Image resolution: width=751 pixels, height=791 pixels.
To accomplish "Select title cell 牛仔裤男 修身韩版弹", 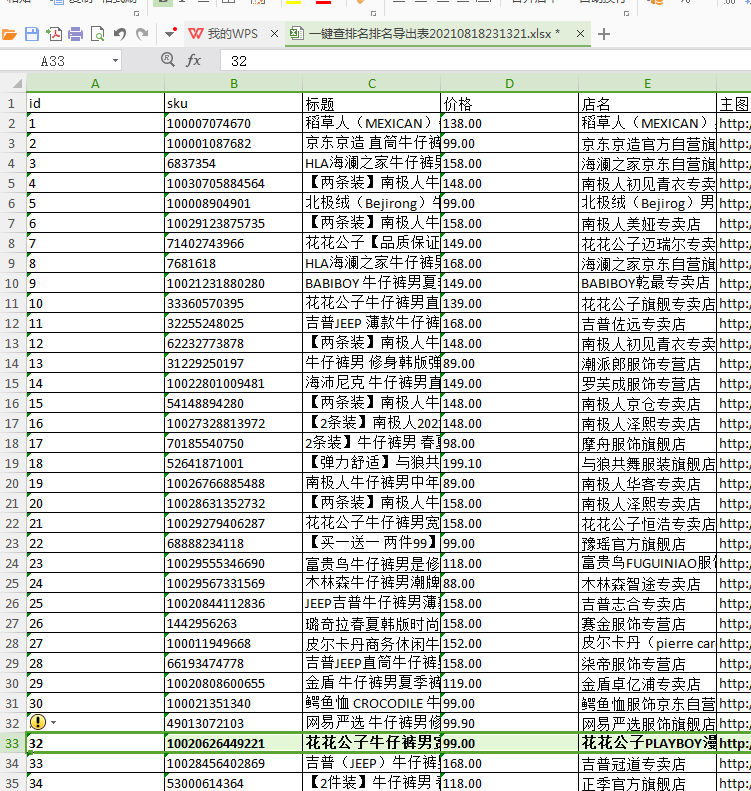I will coord(372,364).
